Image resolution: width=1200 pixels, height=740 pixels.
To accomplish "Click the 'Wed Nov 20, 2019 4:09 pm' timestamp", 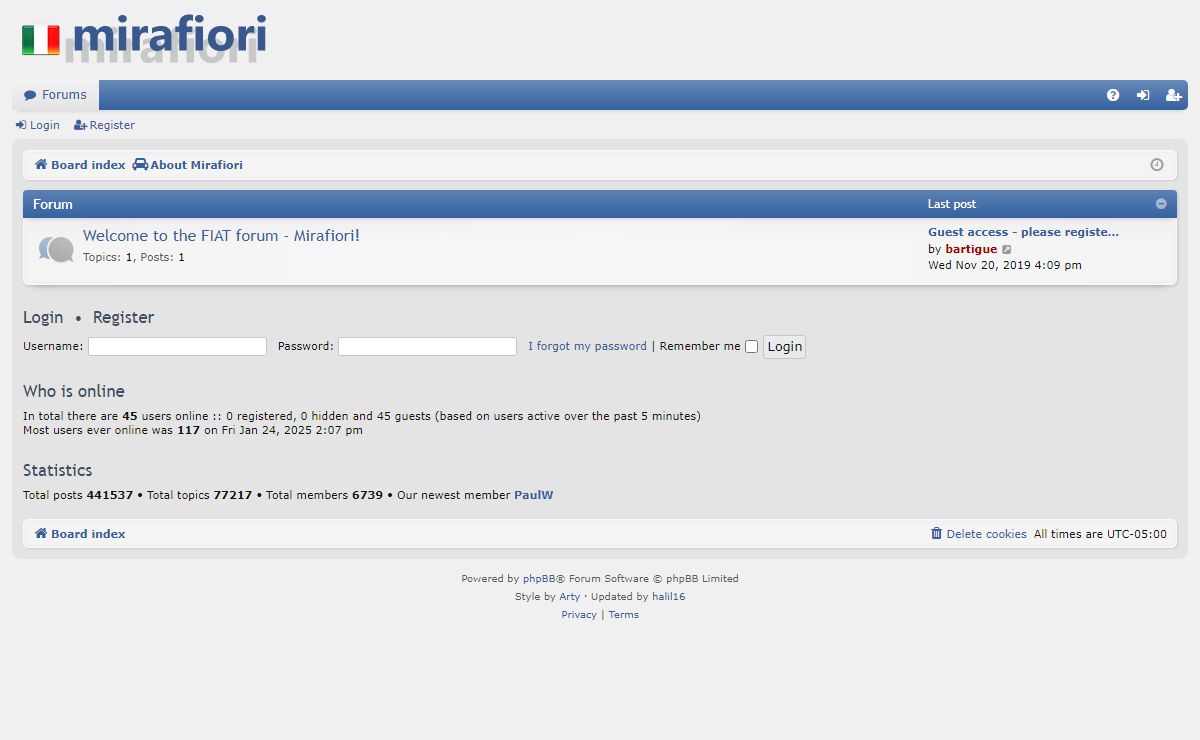I will click(1005, 265).
